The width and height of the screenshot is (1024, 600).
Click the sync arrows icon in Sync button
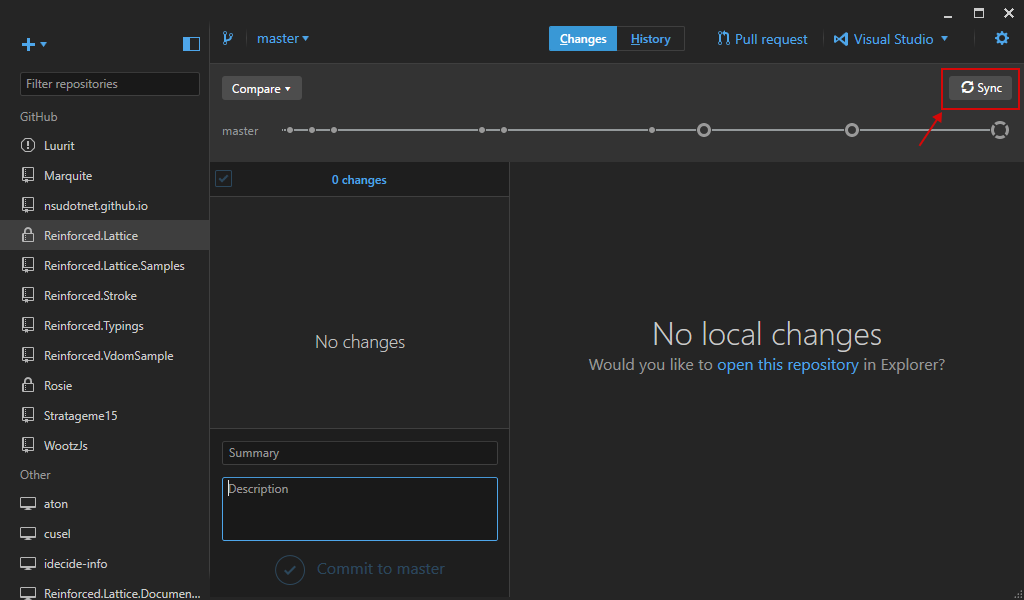coord(967,87)
